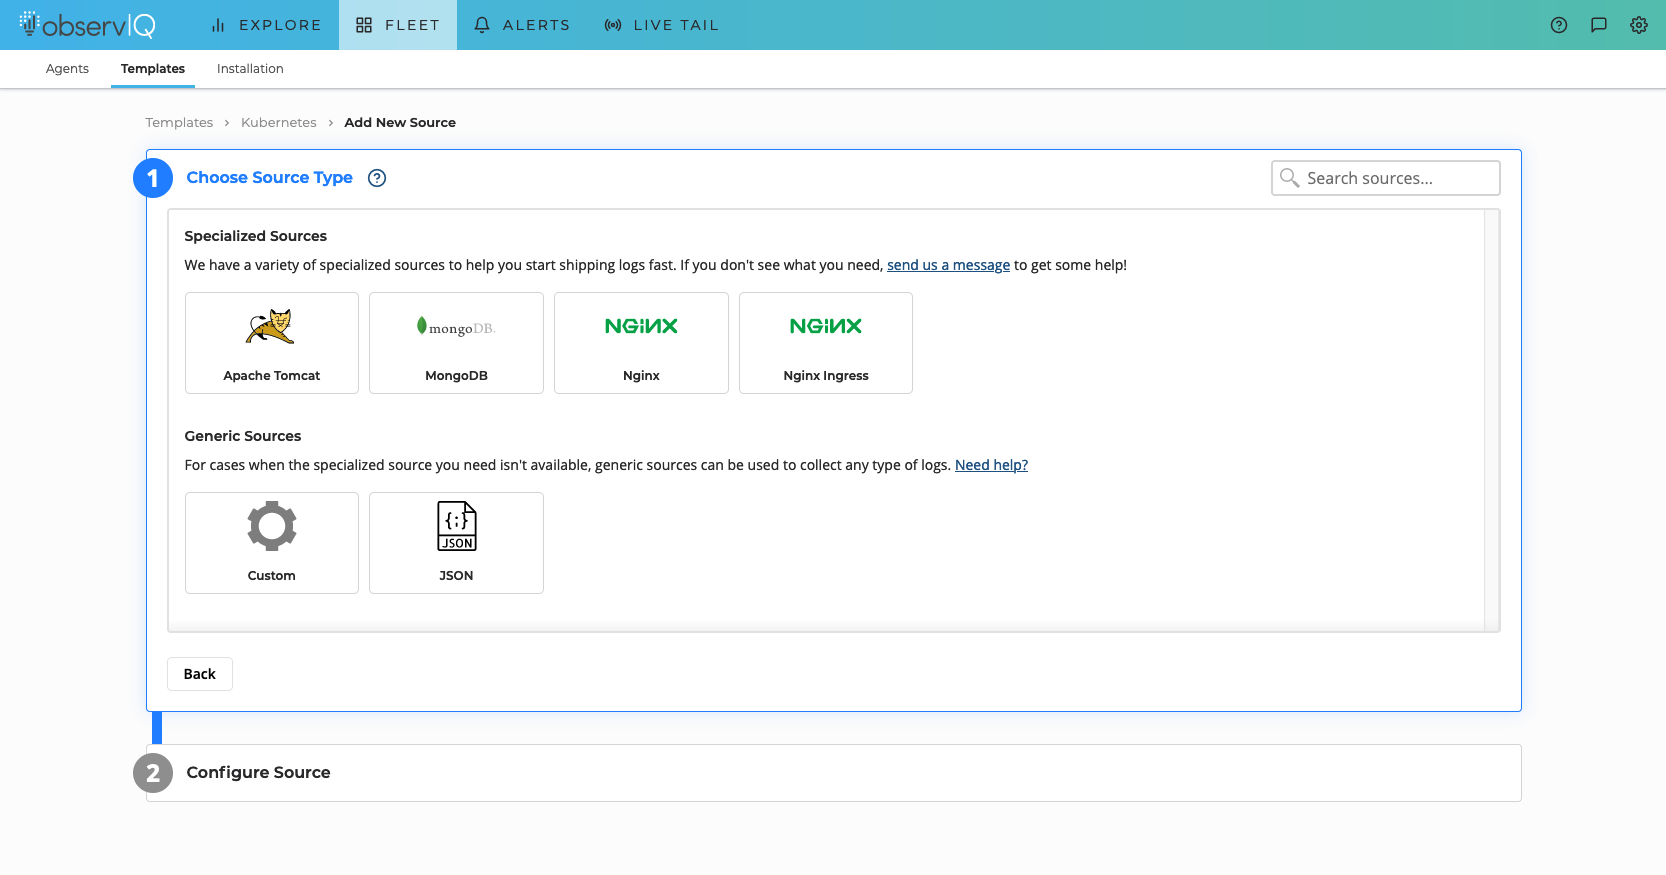Click the Configure Source step heading

click(258, 772)
